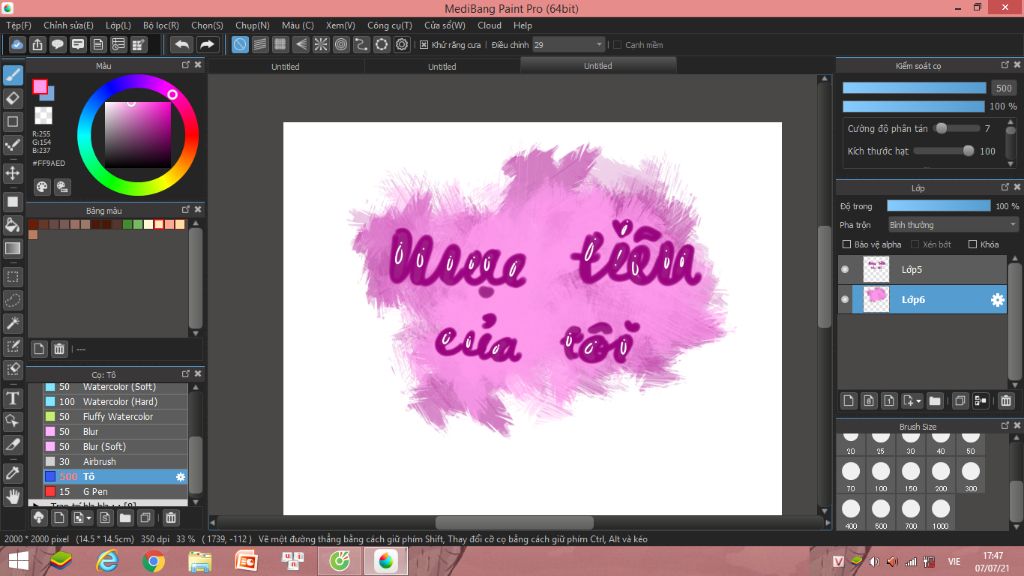Select the Fluffy Watercolor brush

click(115, 417)
